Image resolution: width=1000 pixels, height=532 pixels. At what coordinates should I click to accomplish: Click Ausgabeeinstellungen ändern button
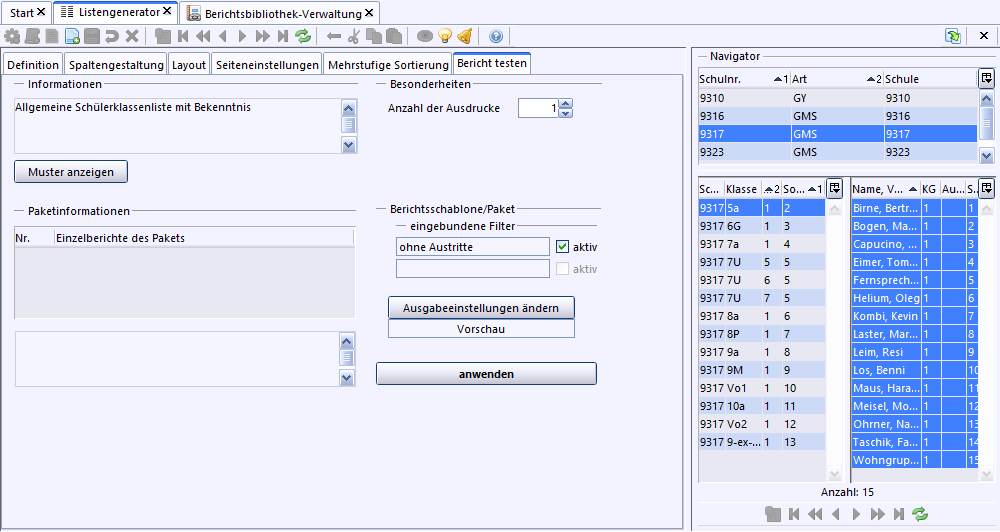[481, 307]
